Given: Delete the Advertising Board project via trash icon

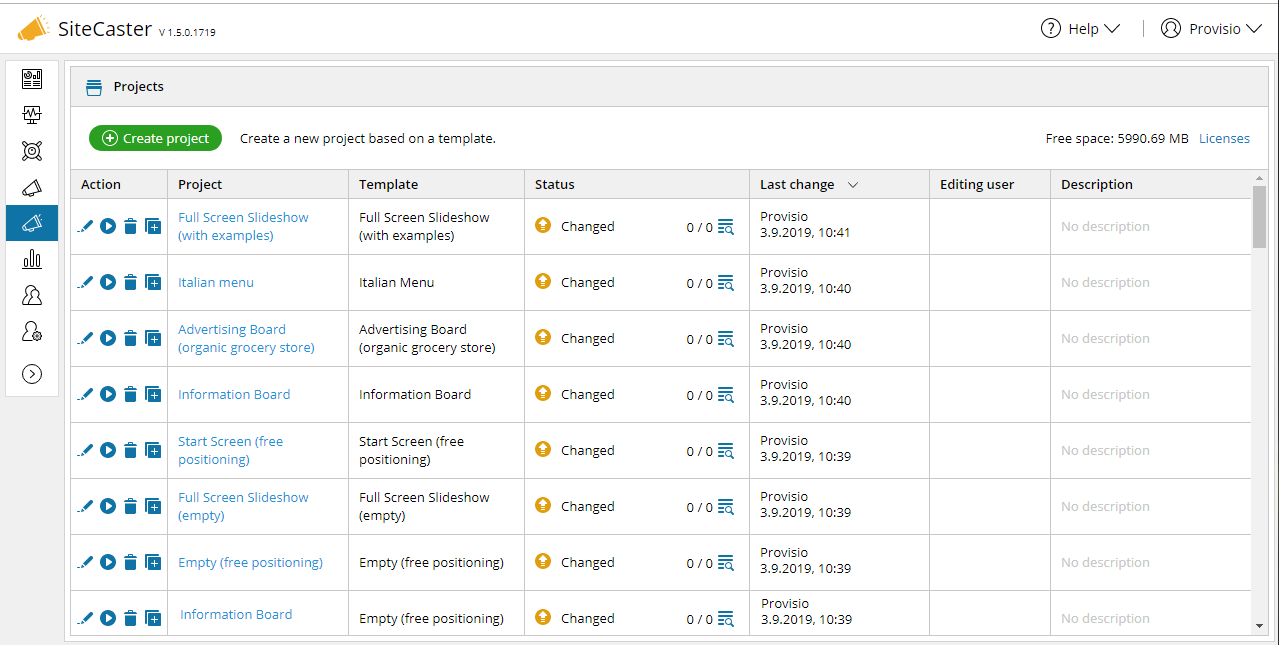Looking at the screenshot, I should click(130, 339).
